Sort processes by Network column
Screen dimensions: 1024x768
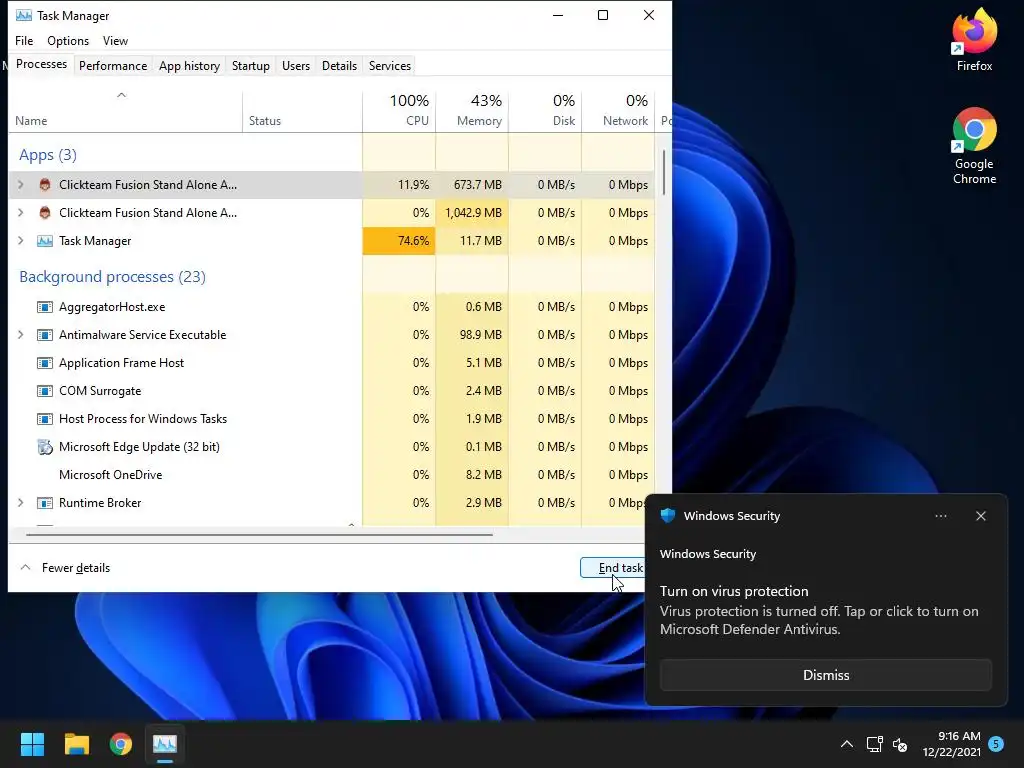coord(618,110)
